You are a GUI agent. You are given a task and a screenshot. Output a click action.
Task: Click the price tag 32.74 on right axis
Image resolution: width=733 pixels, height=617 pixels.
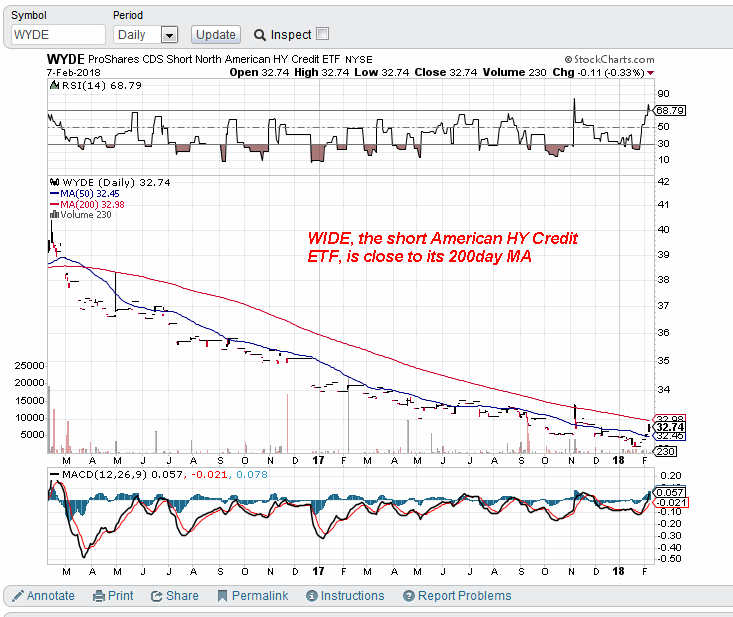670,427
